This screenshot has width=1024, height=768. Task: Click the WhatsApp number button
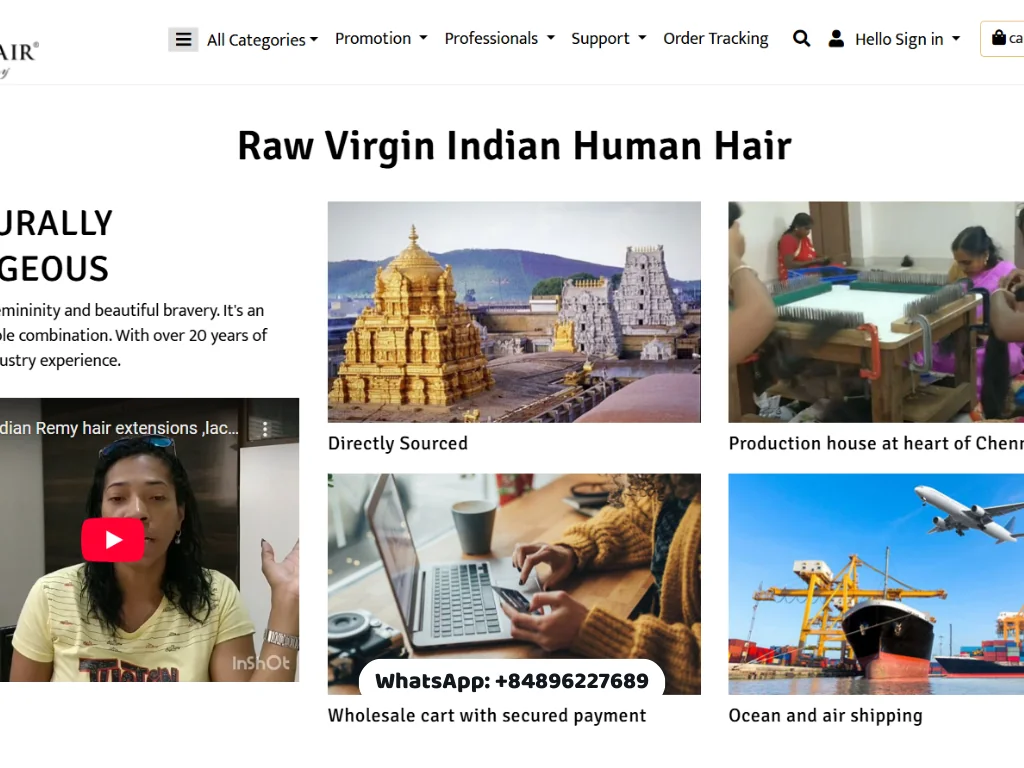511,681
